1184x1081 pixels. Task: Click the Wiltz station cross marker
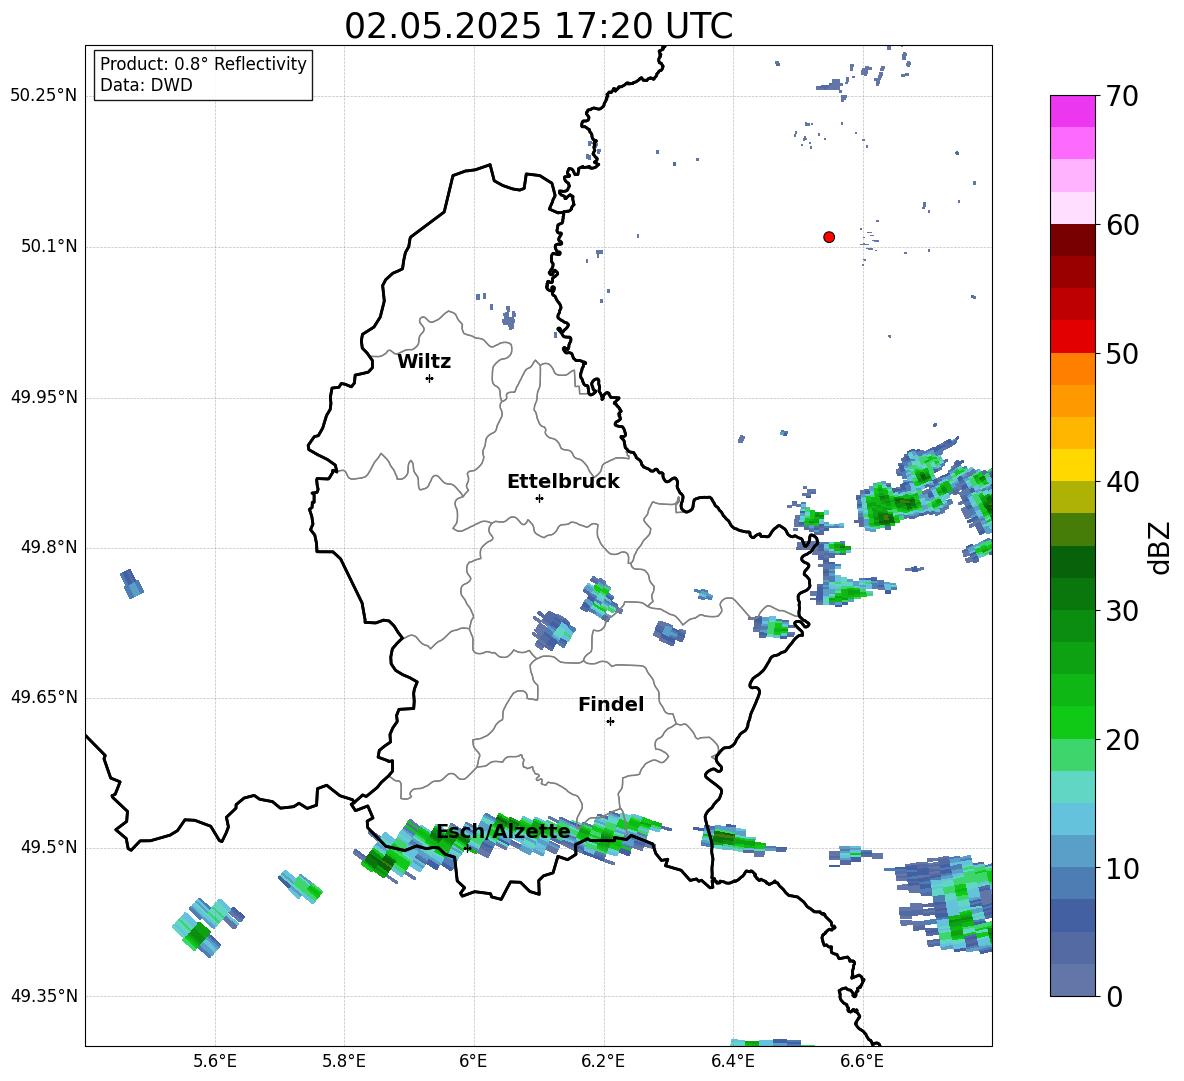[x=429, y=378]
